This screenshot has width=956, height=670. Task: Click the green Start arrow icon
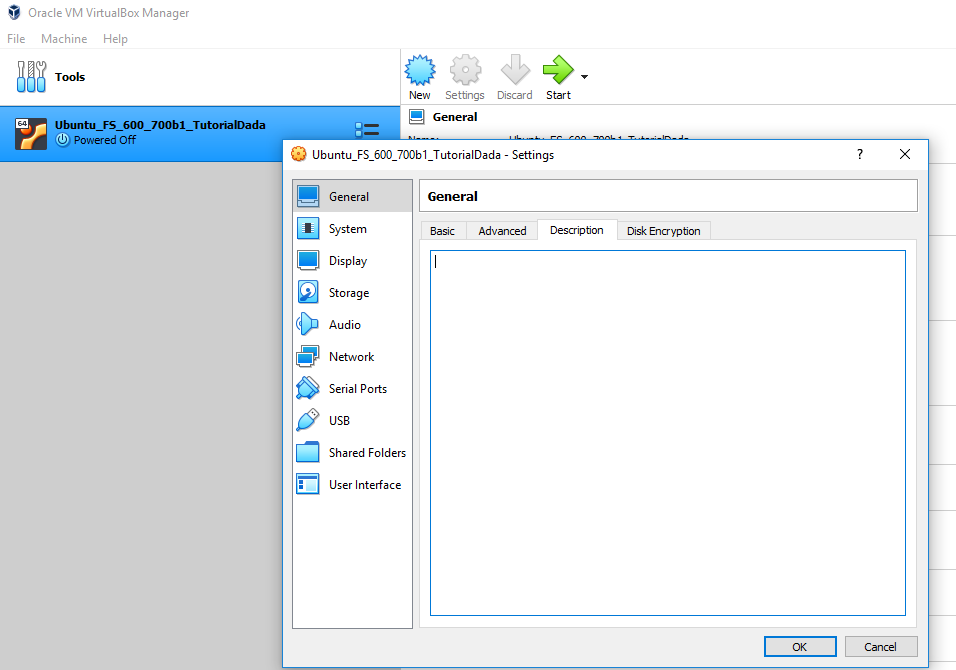(x=558, y=71)
